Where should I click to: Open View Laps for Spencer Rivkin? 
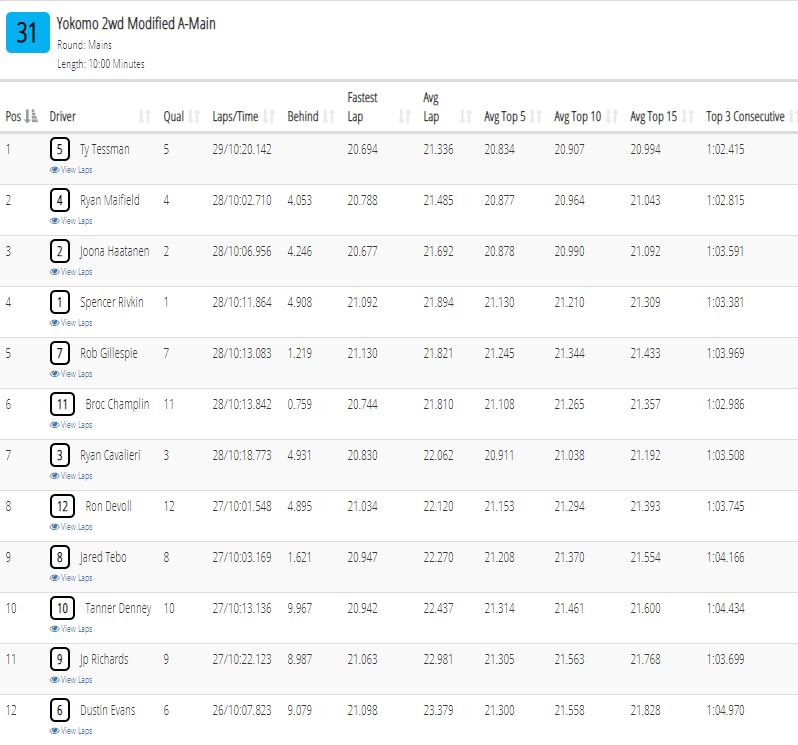point(71,323)
